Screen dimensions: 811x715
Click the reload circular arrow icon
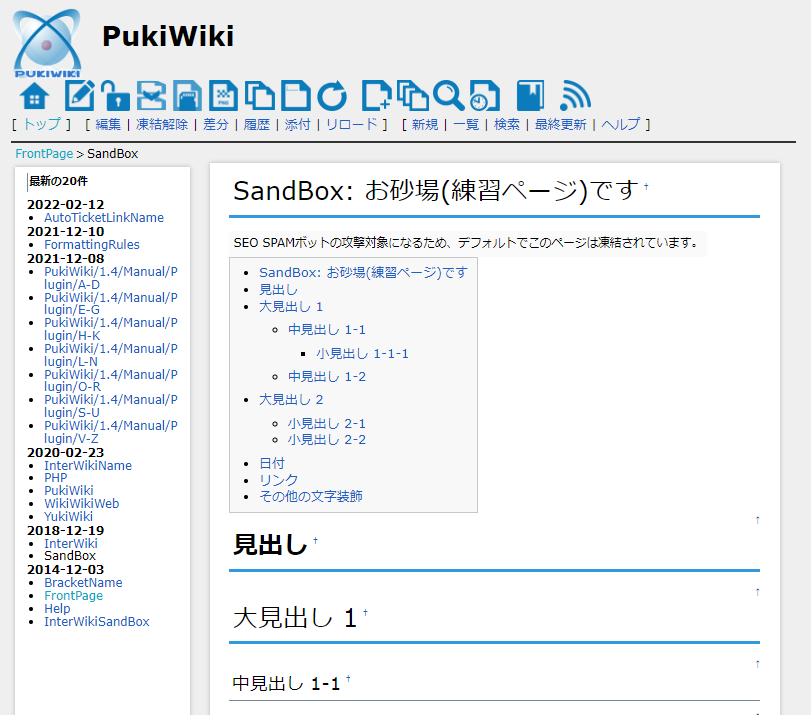pos(332,96)
